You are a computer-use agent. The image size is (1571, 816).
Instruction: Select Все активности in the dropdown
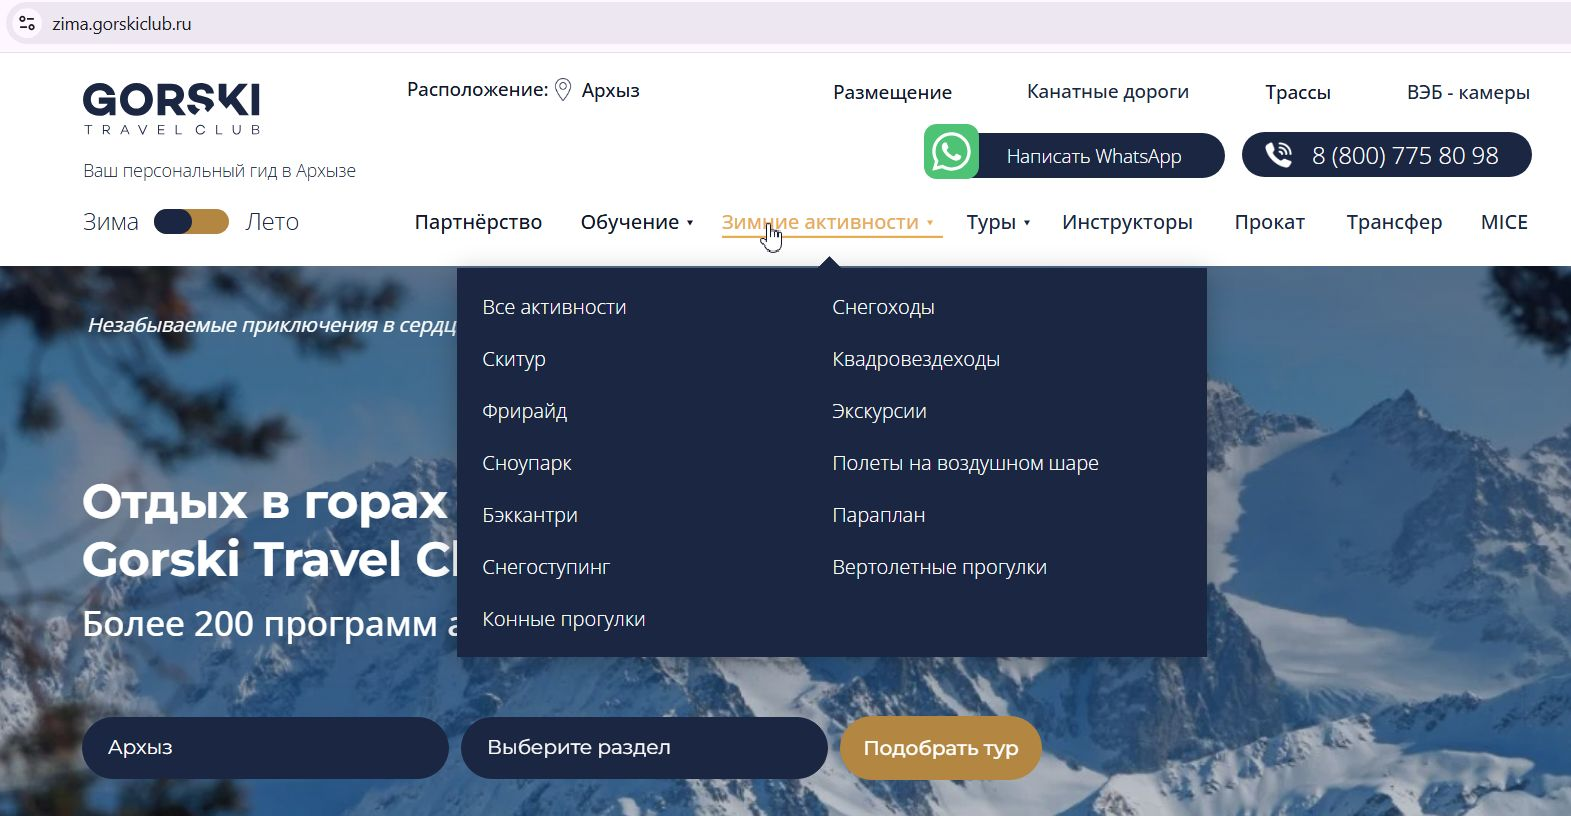tap(554, 307)
